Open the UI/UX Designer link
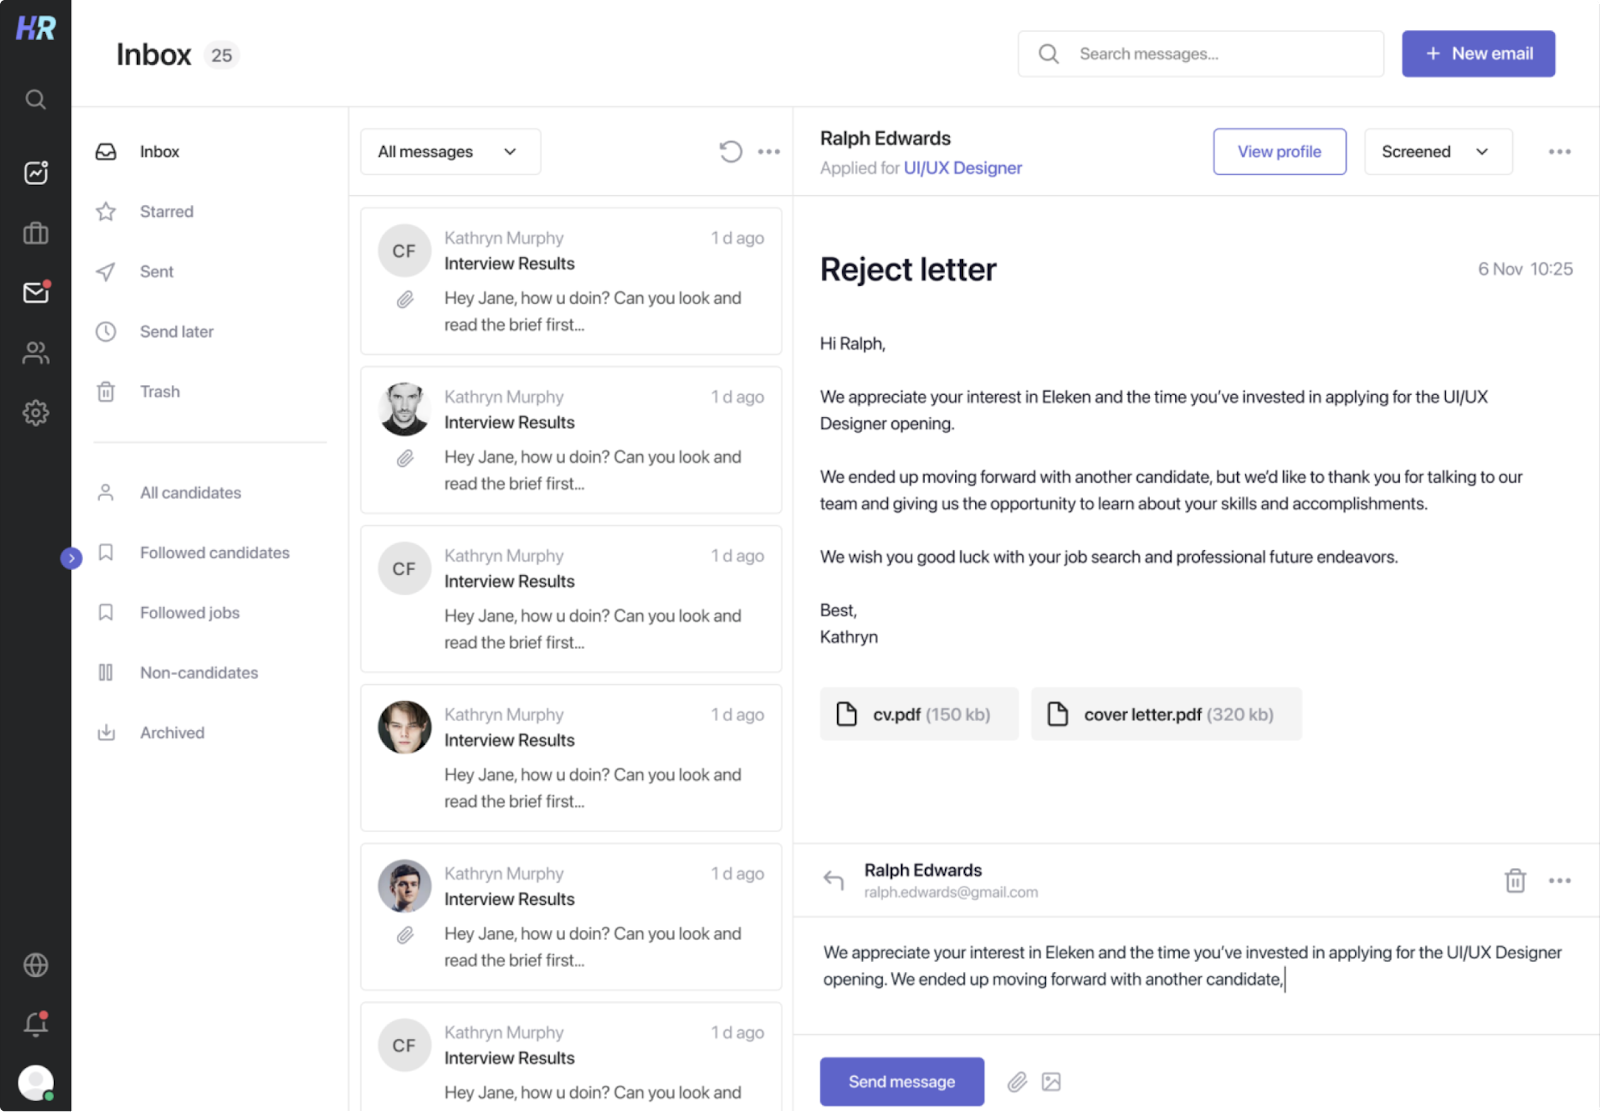 click(x=962, y=167)
